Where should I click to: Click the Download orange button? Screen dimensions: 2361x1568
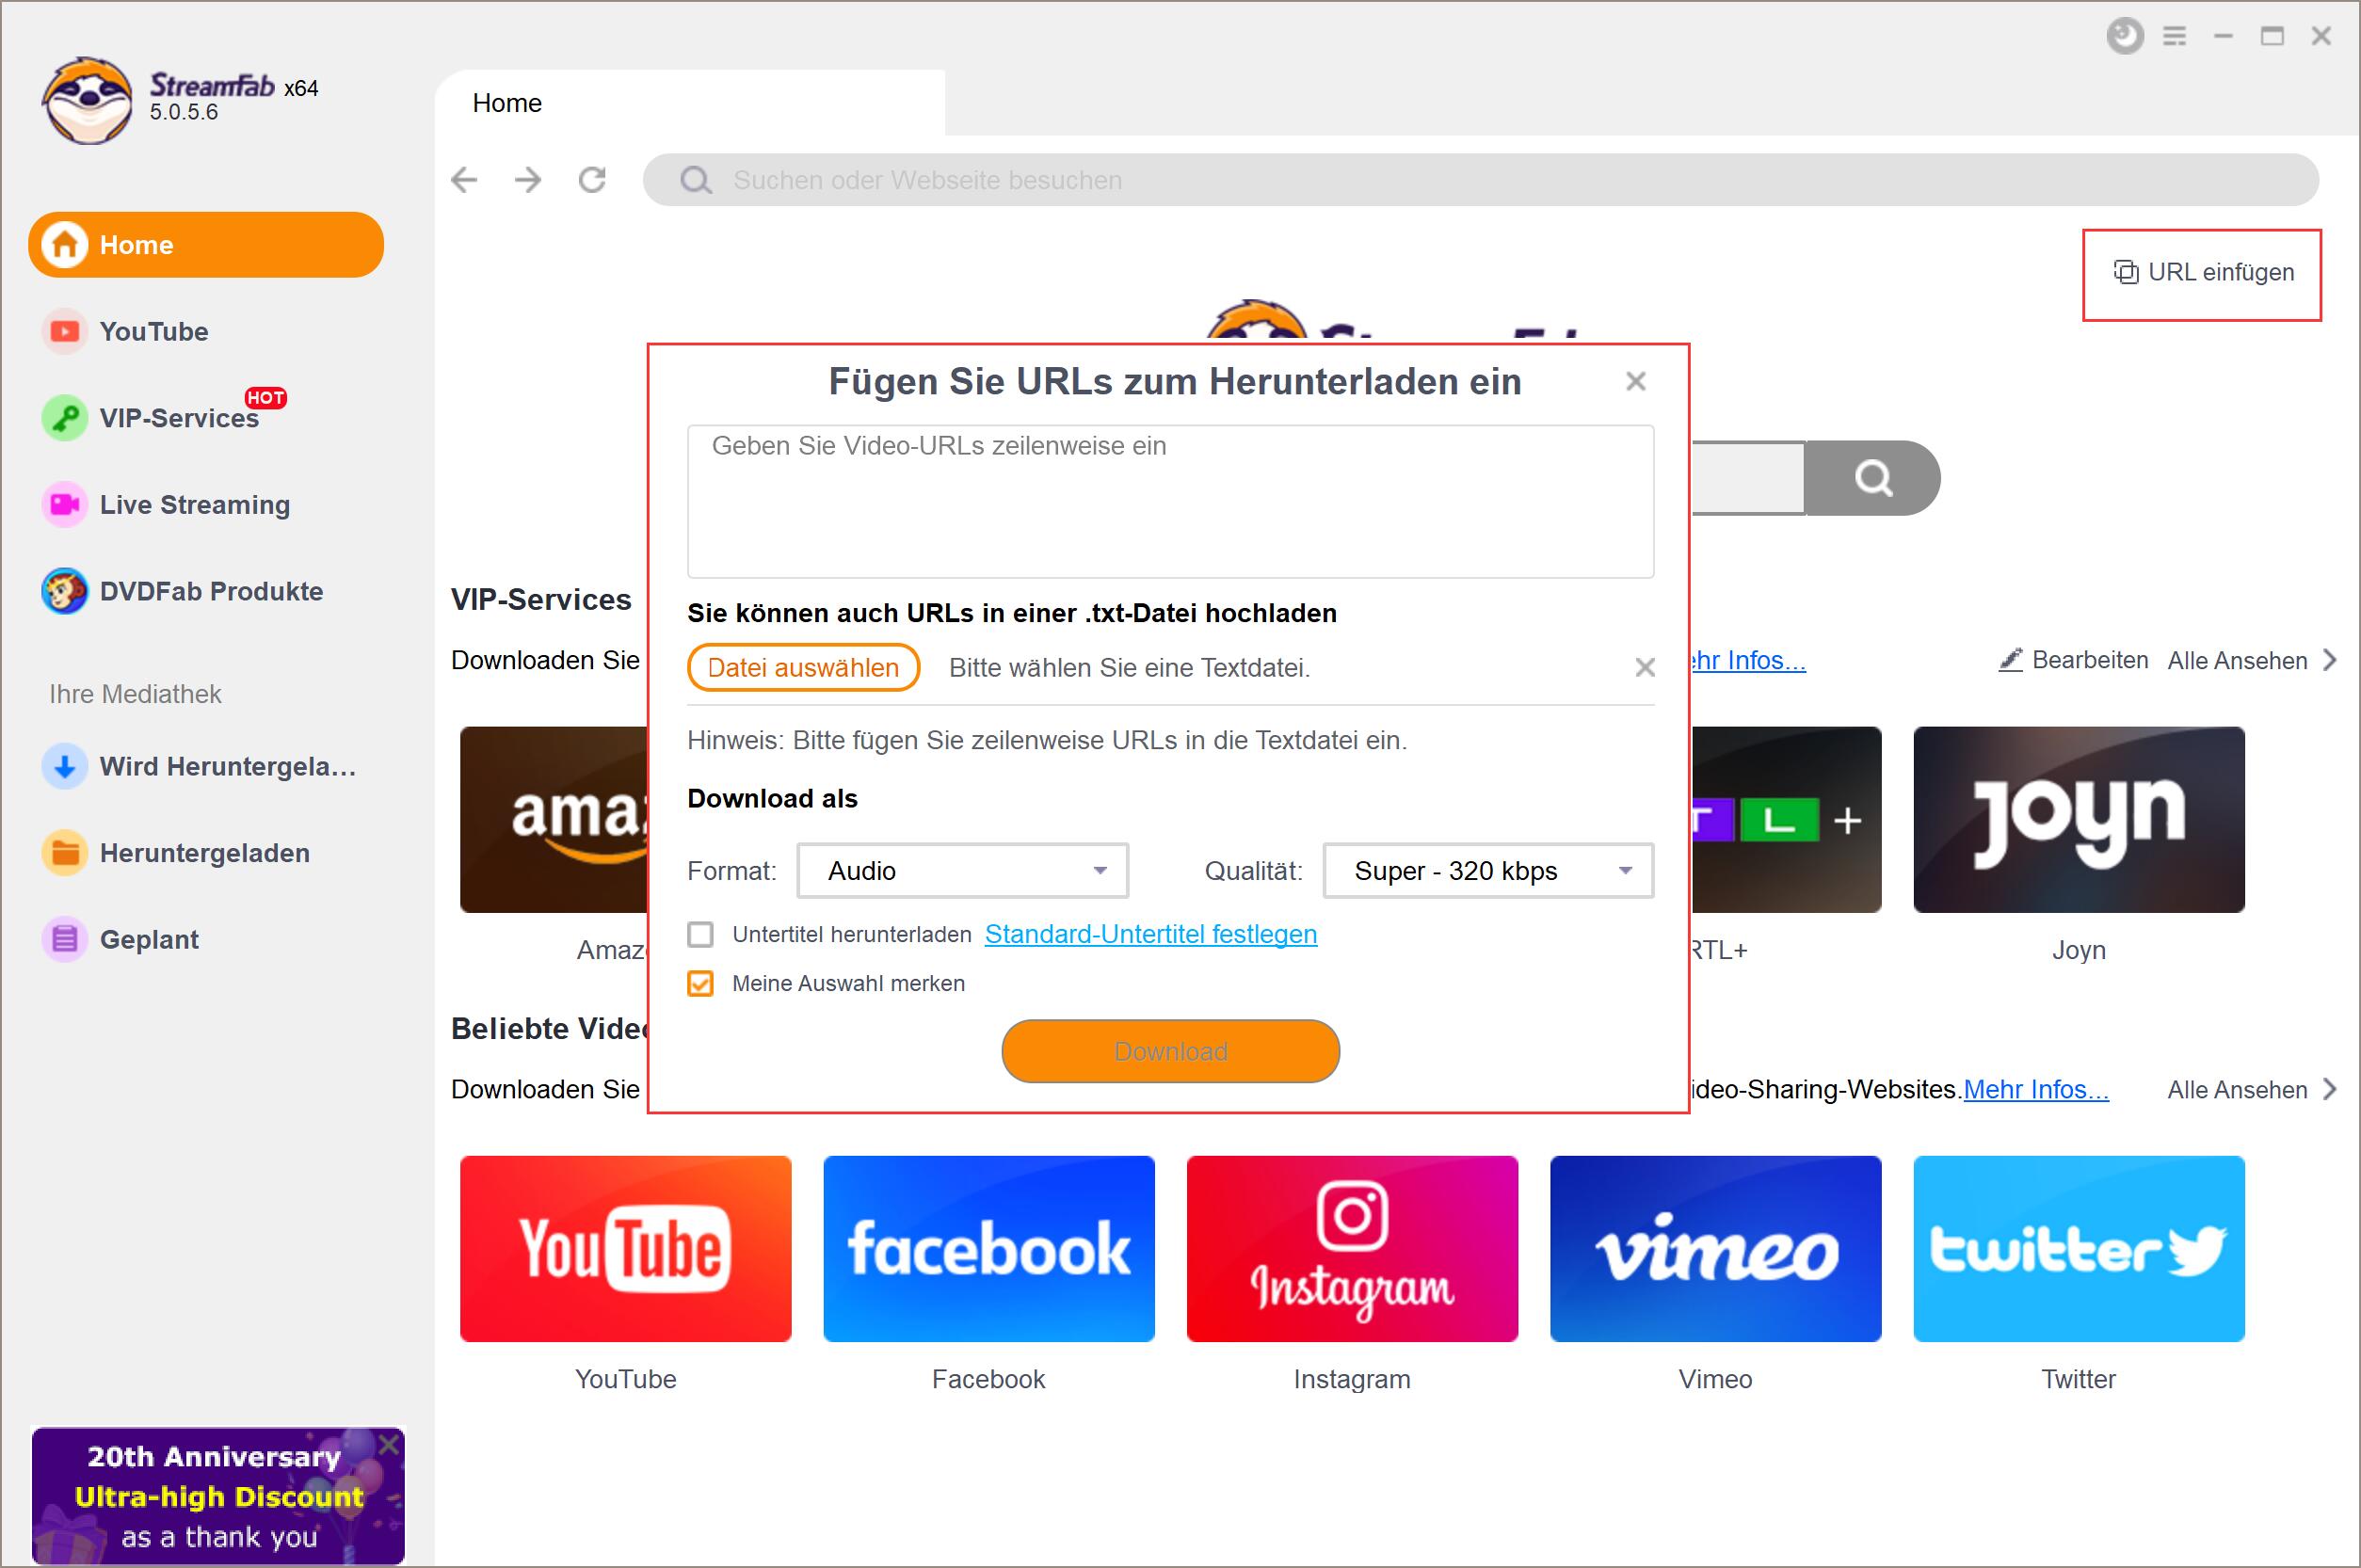pos(1169,1050)
